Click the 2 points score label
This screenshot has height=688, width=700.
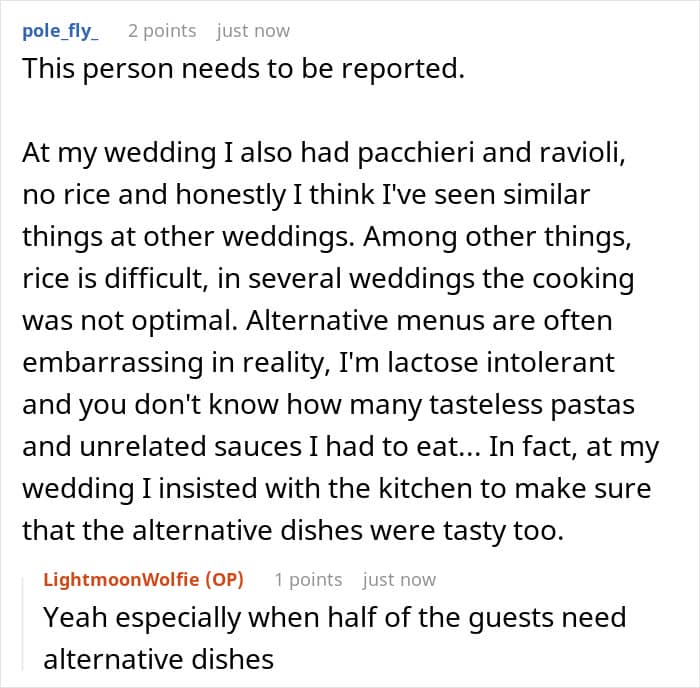point(162,31)
